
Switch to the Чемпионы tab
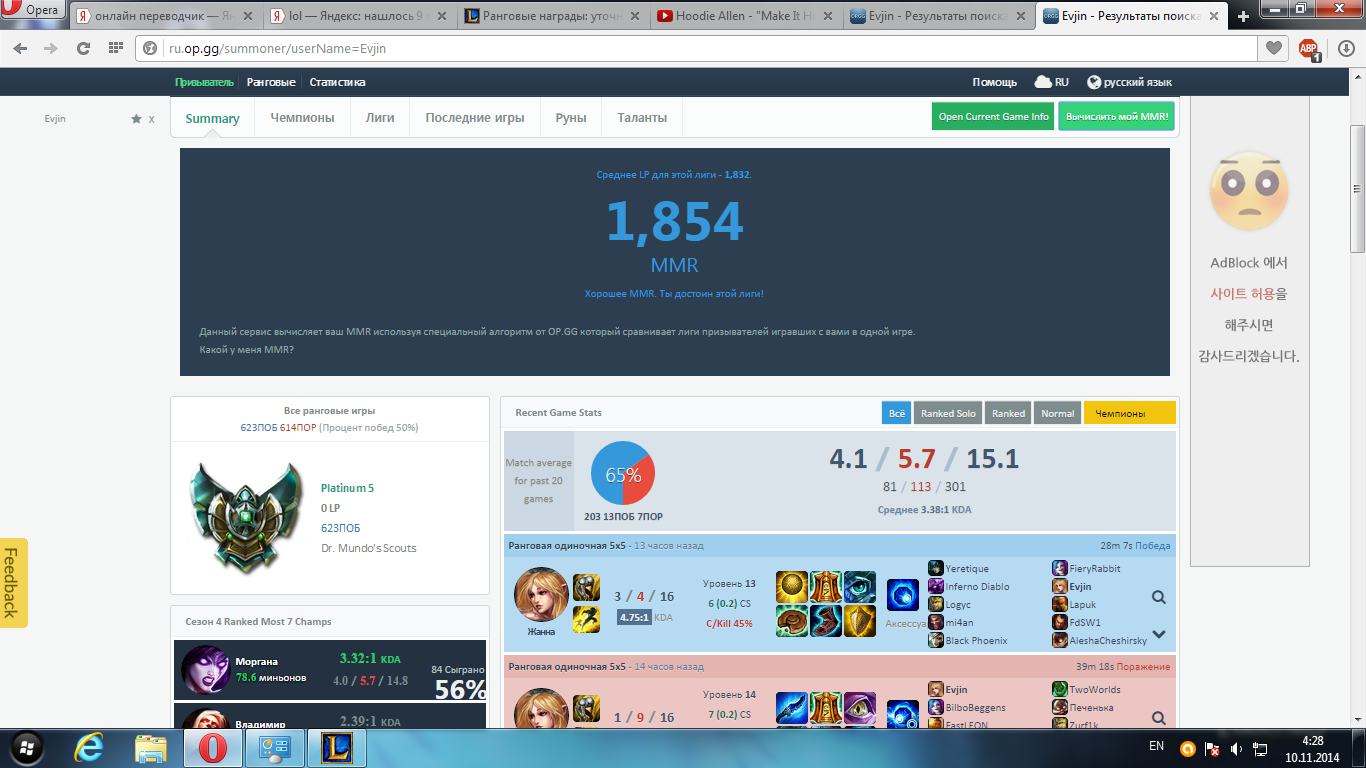[302, 118]
